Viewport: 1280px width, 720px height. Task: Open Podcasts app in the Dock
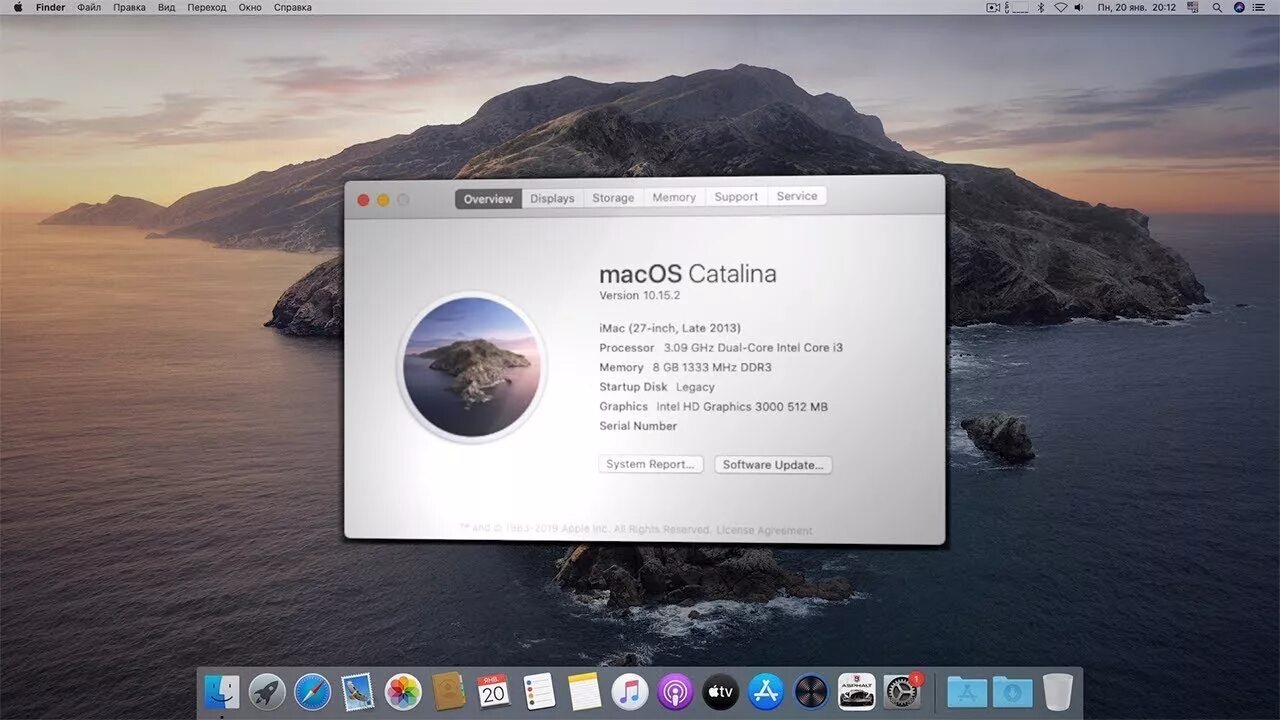[675, 692]
